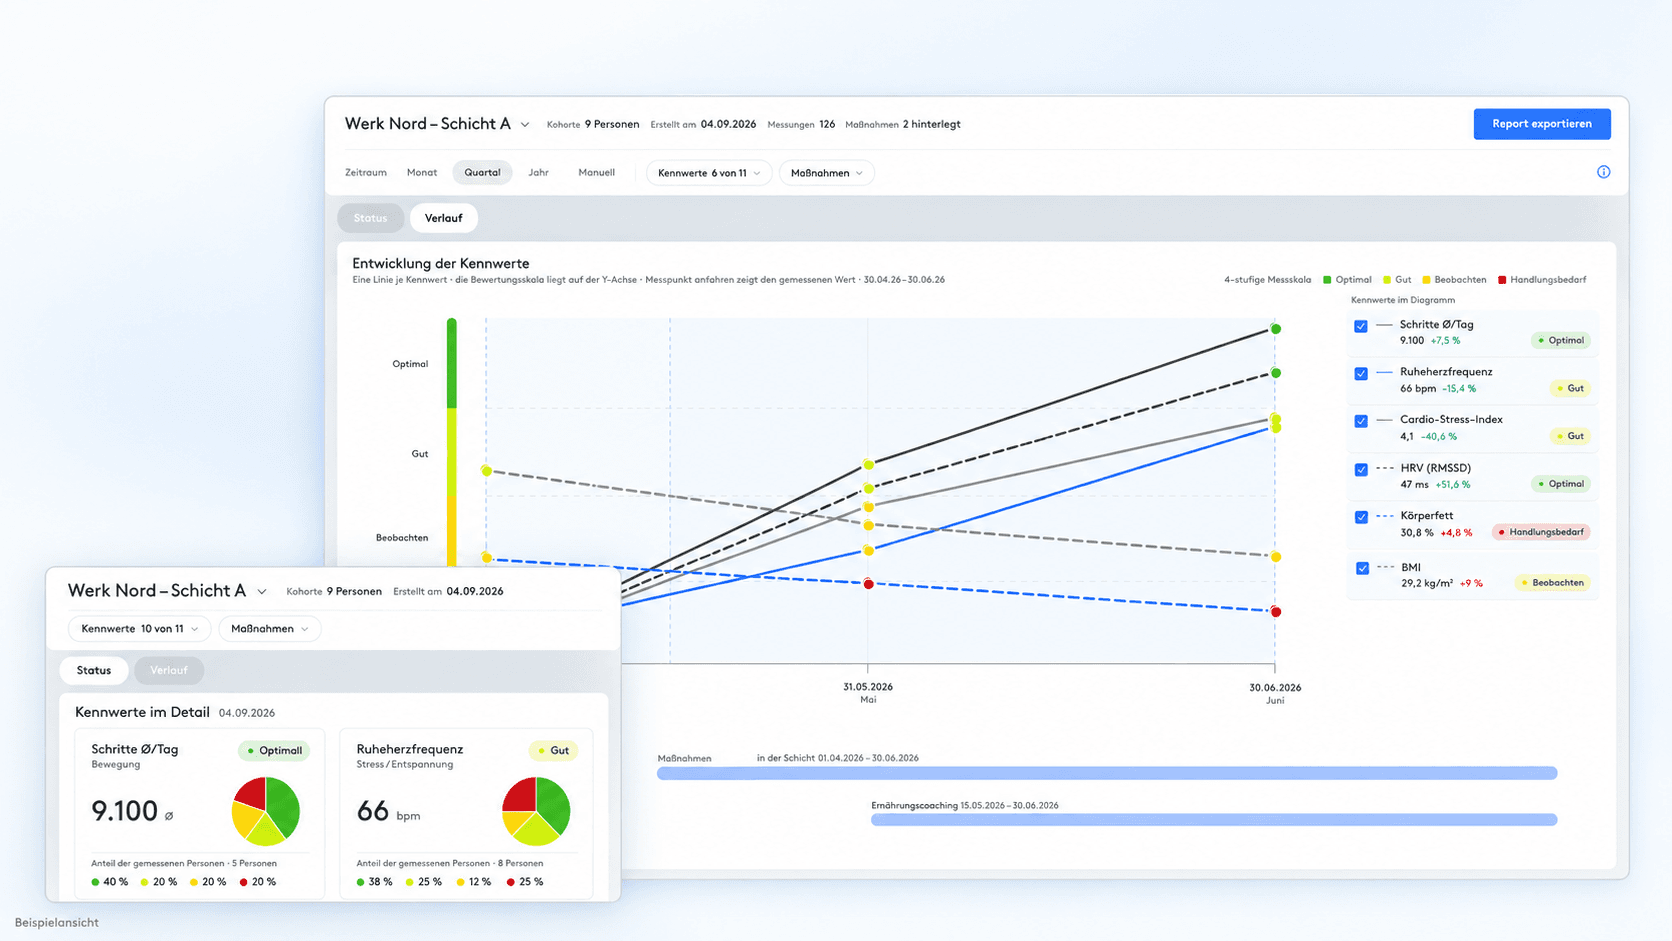Click the 9.100 value on the Schritte card
The height and width of the screenshot is (941, 1672).
(125, 811)
